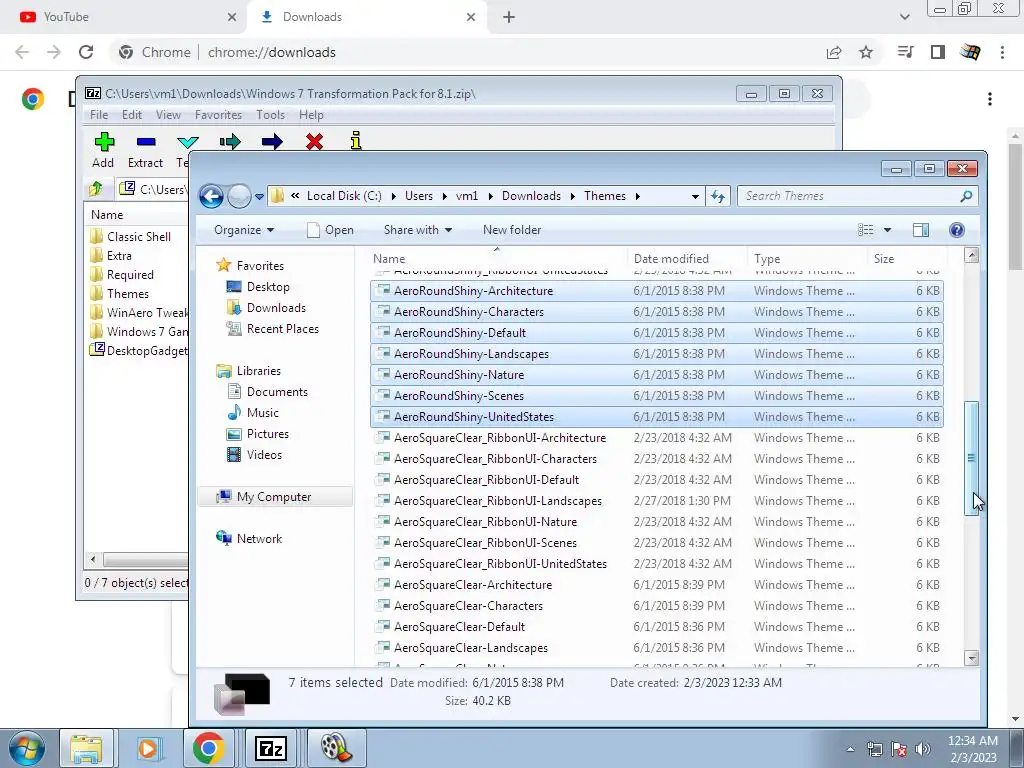Open the Organize dropdown menu

coord(244,230)
